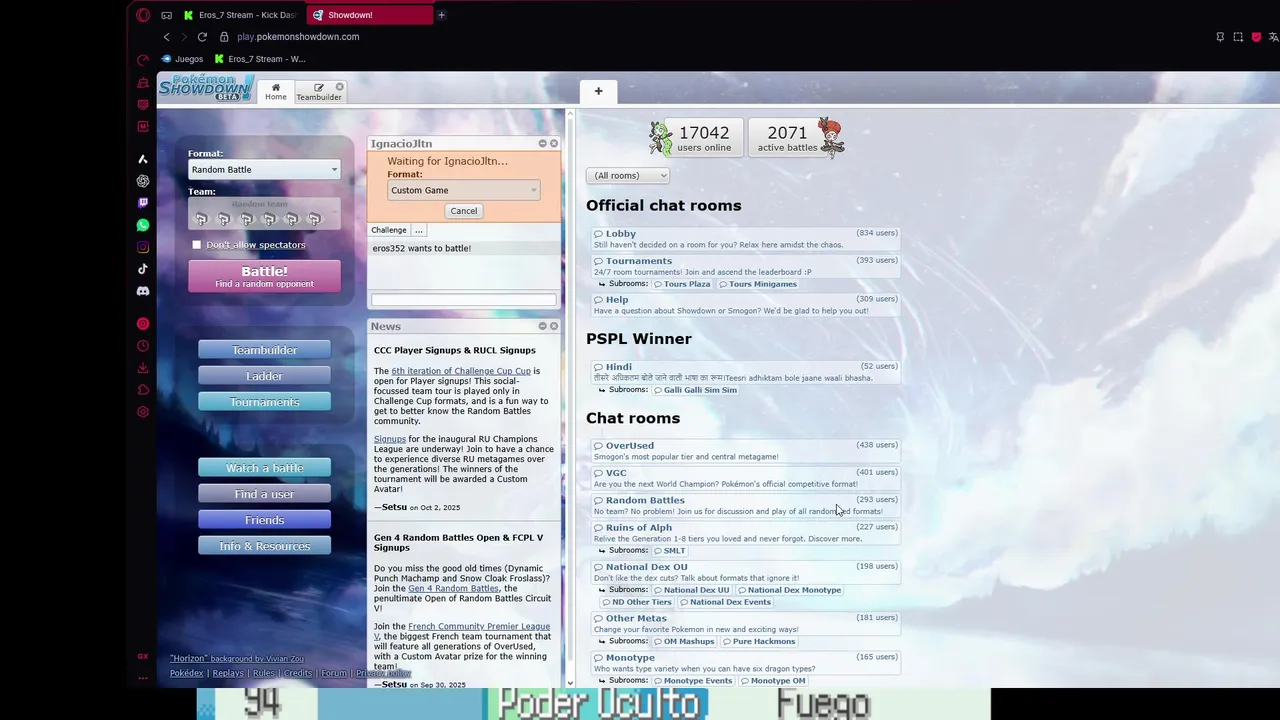Click the site padlock security icon
The image size is (1280, 720).
pos(224,37)
